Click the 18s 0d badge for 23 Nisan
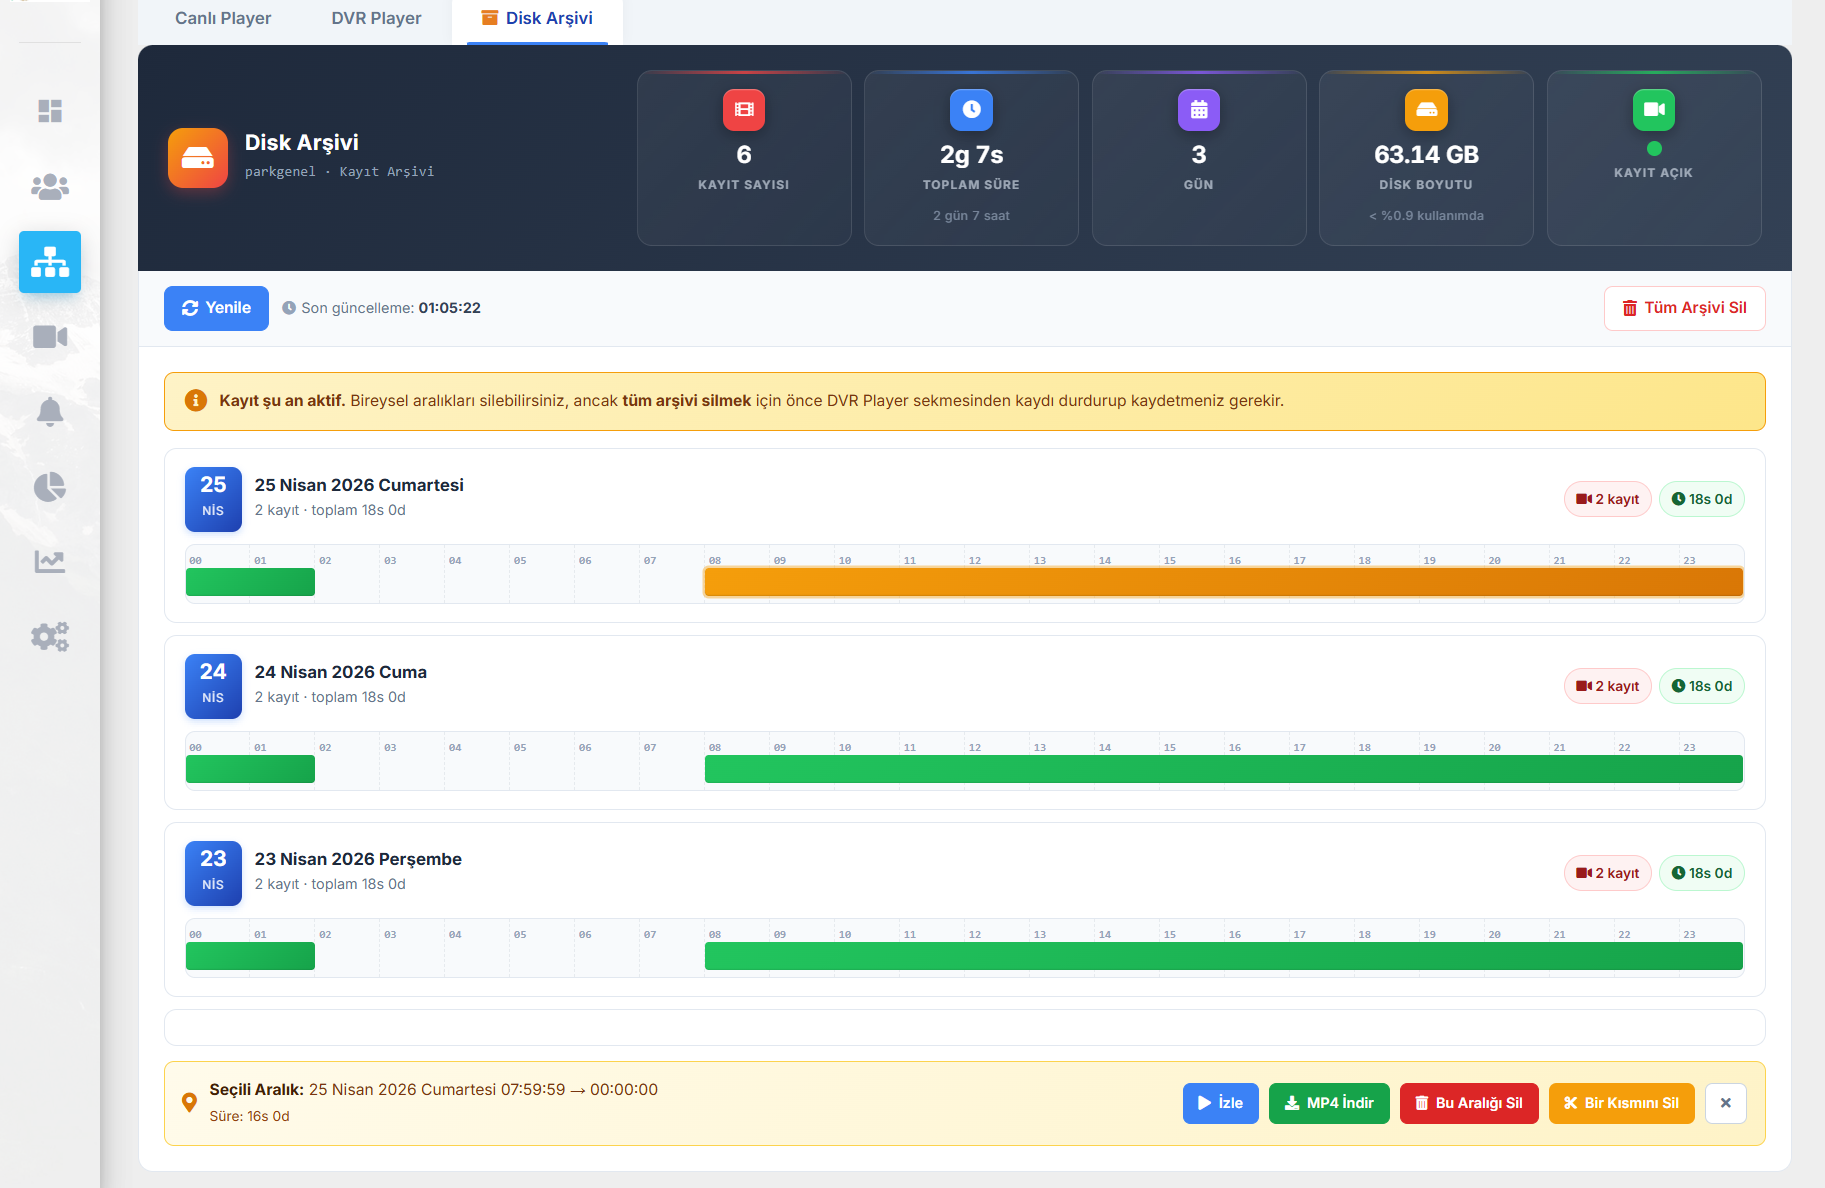Screen dimensions: 1825x1188 coord(1701,873)
